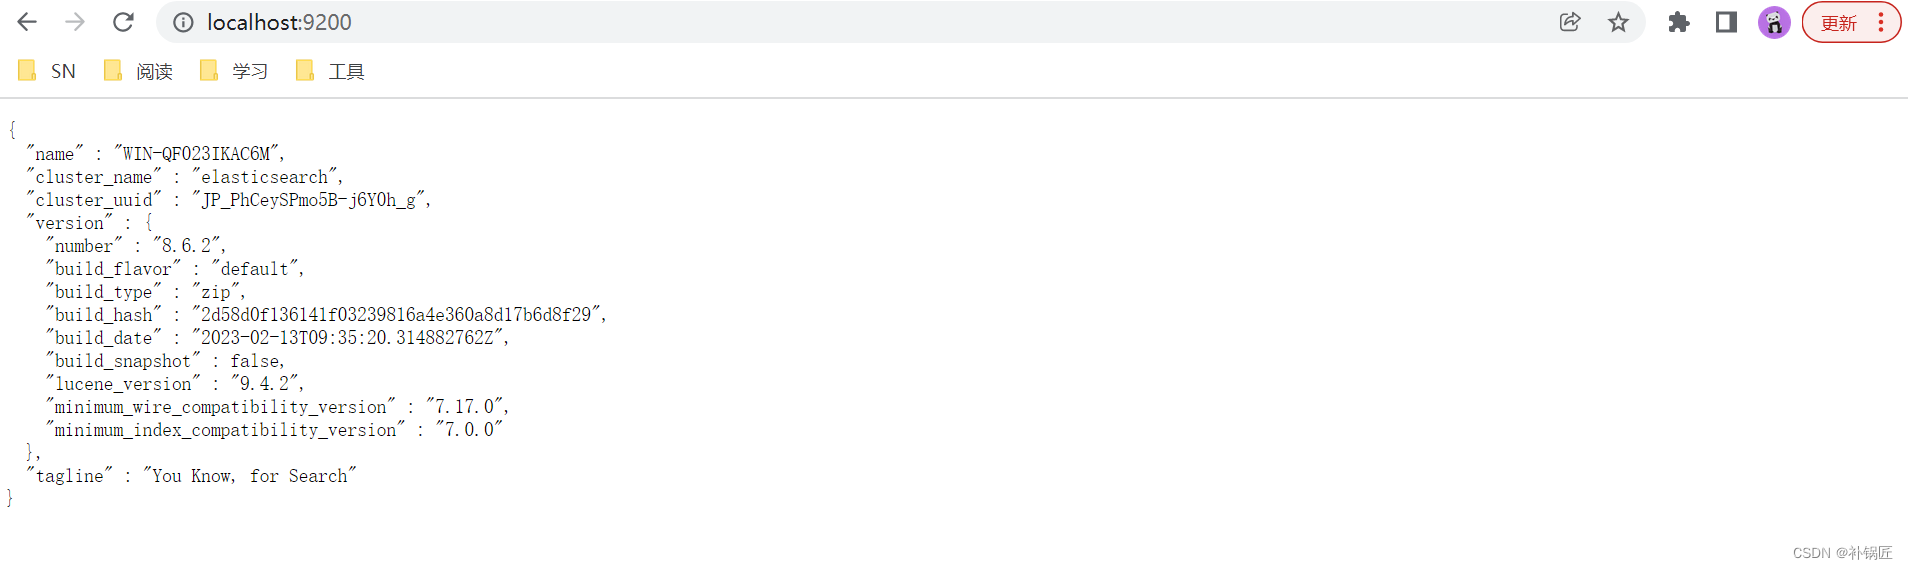The image size is (1908, 569).
Task: Click the forward navigation arrow
Action: point(75,22)
